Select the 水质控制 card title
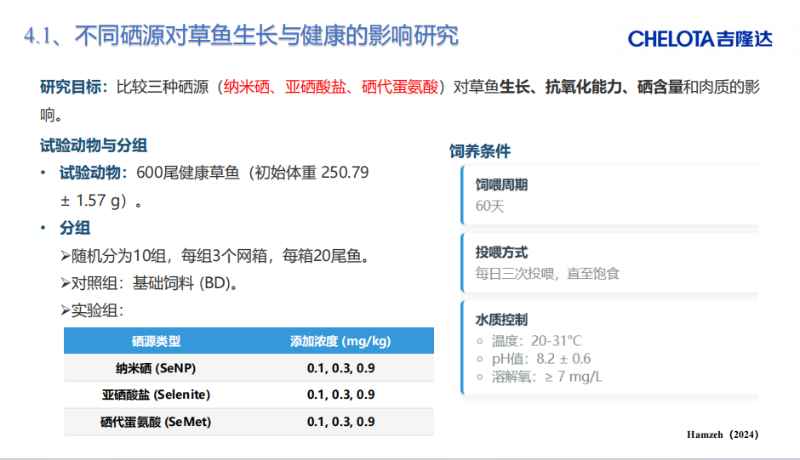The image size is (800, 460). [502, 320]
